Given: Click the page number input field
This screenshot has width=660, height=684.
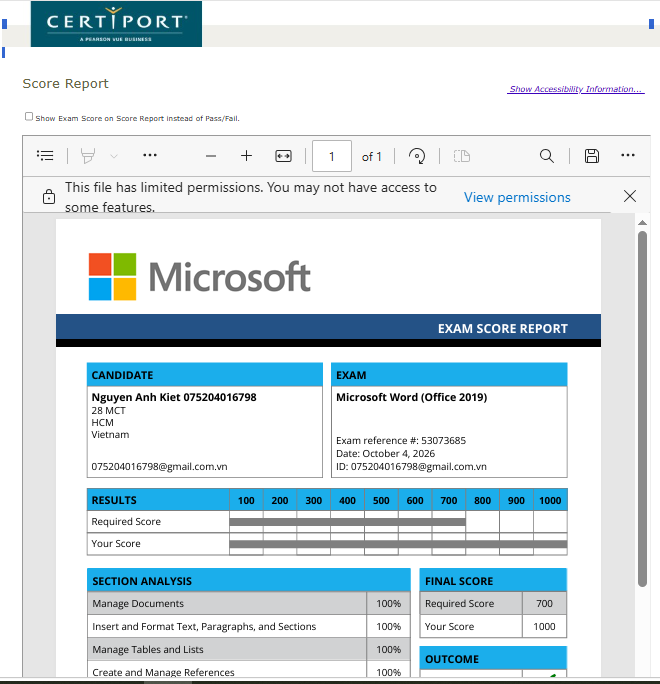Looking at the screenshot, I should point(332,156).
